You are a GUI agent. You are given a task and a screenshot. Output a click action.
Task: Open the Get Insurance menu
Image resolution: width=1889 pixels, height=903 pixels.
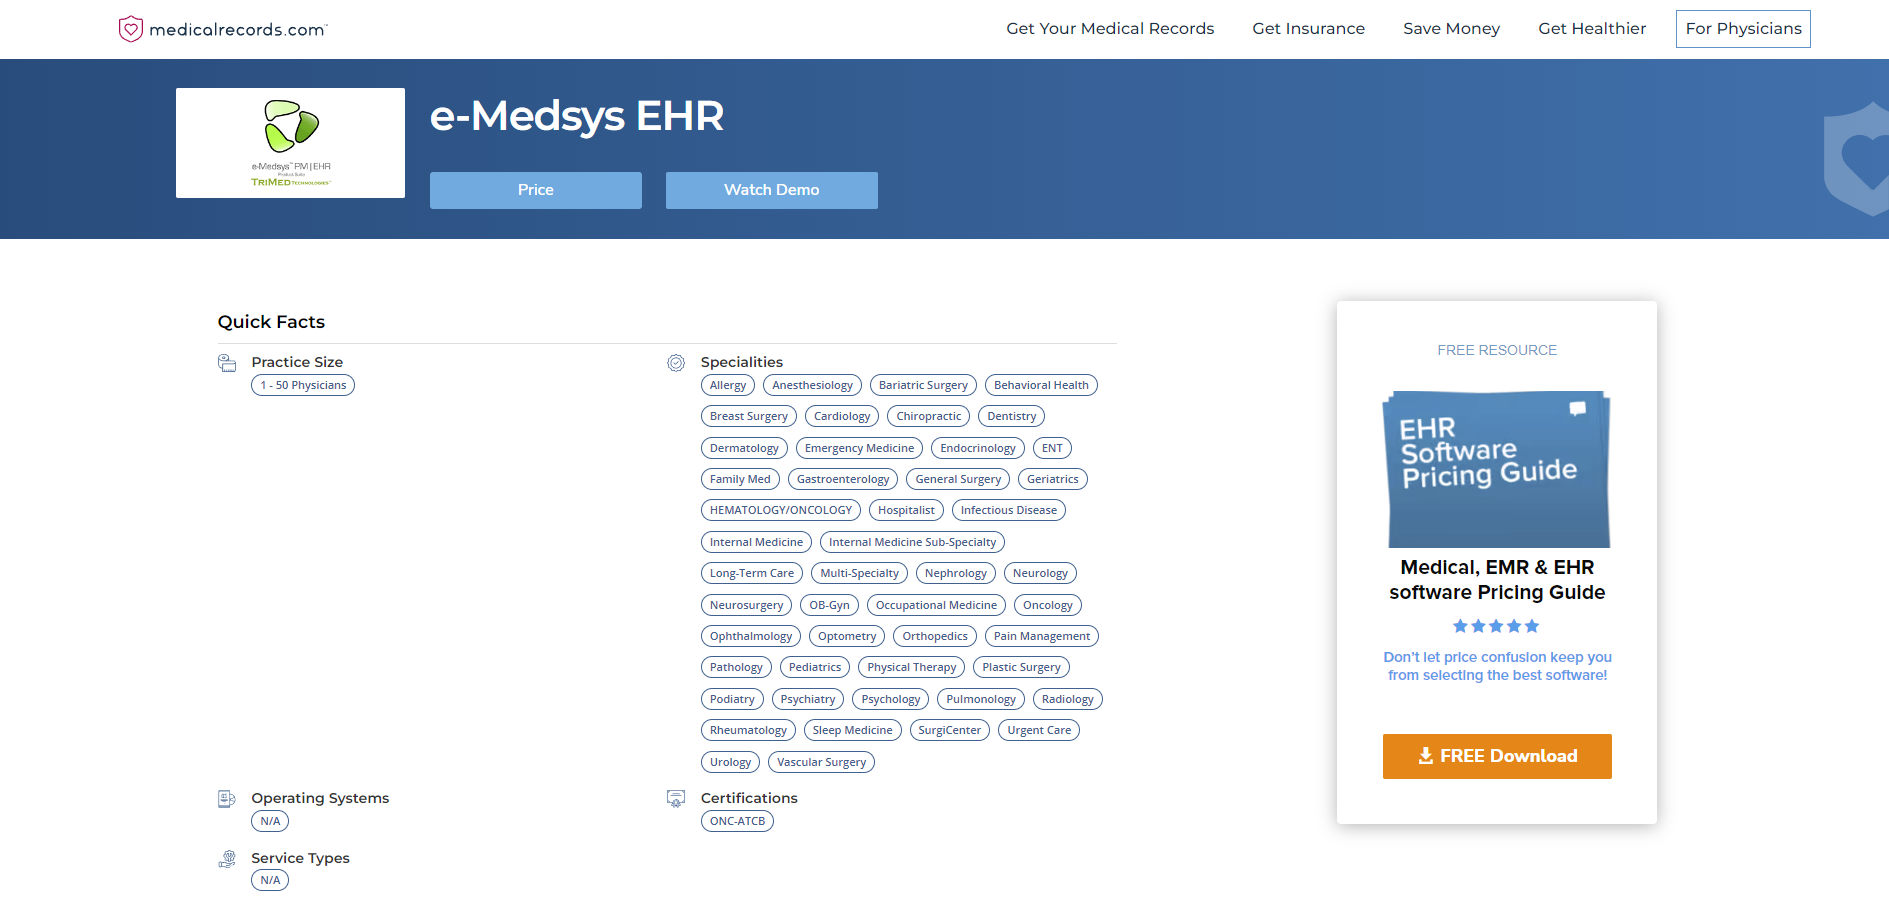click(x=1308, y=28)
